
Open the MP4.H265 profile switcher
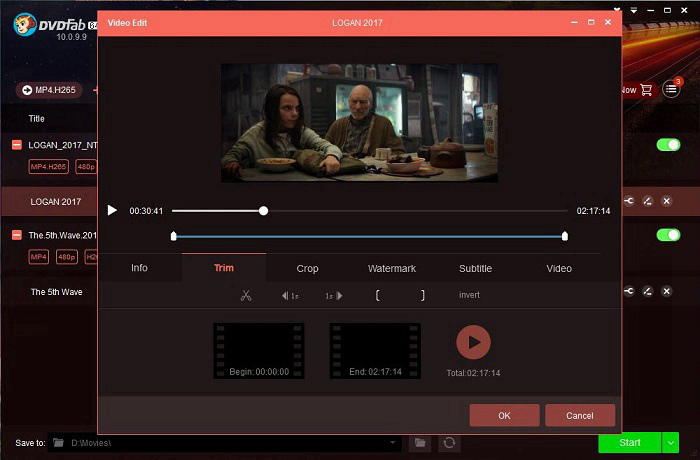49,90
